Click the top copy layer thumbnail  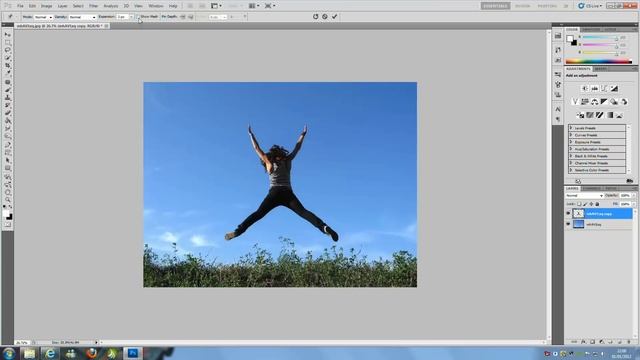[x=578, y=213]
